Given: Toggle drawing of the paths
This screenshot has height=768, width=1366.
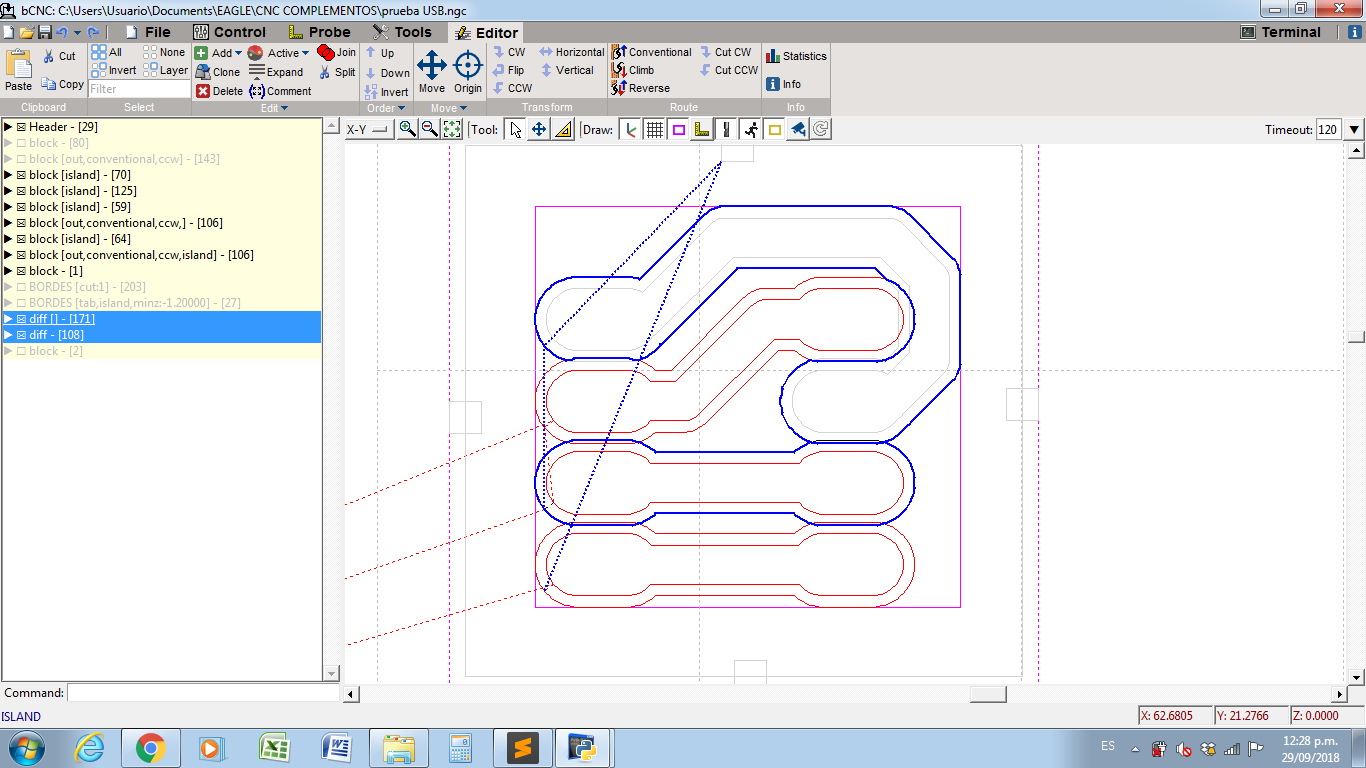Looking at the screenshot, I should pyautogui.click(x=726, y=129).
